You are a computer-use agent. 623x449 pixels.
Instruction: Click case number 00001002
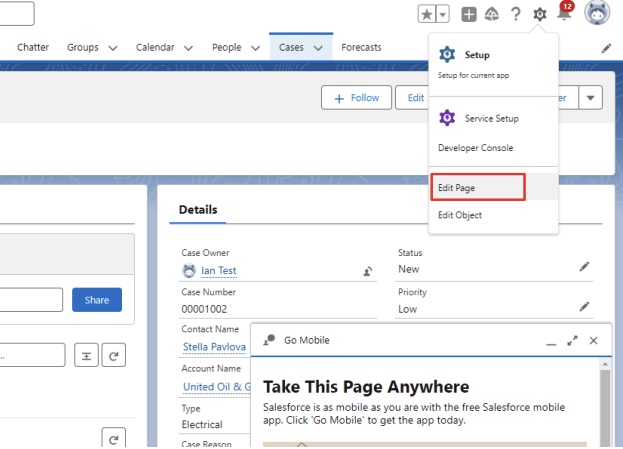tap(204, 309)
